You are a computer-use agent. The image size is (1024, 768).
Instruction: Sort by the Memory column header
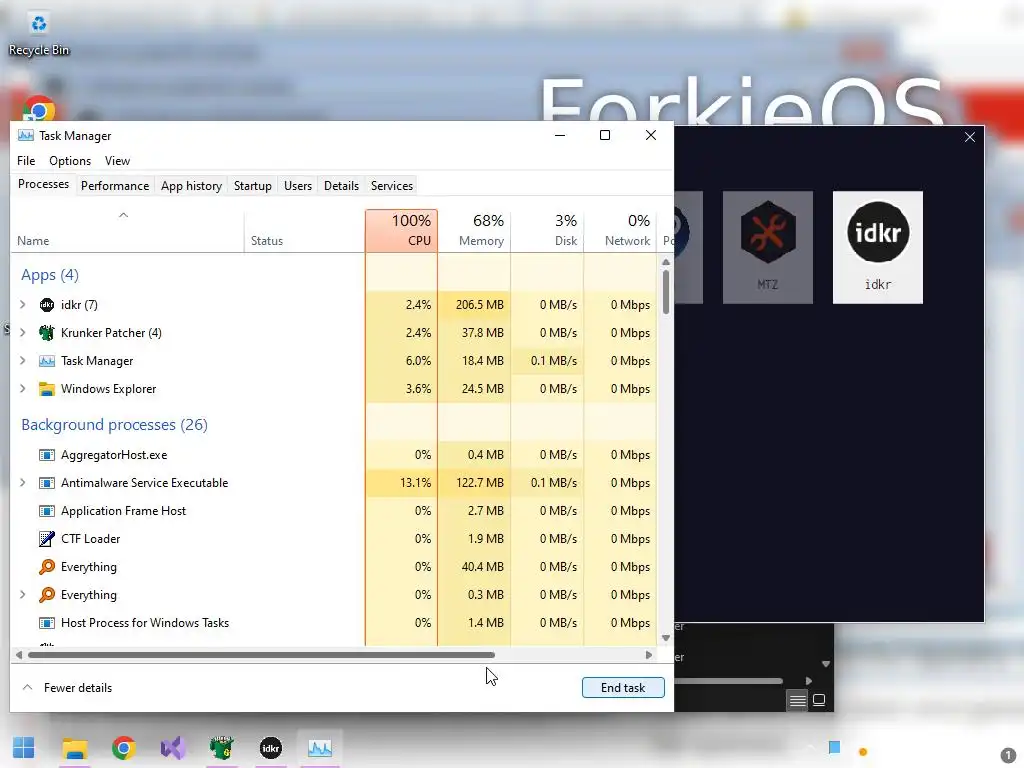click(474, 231)
